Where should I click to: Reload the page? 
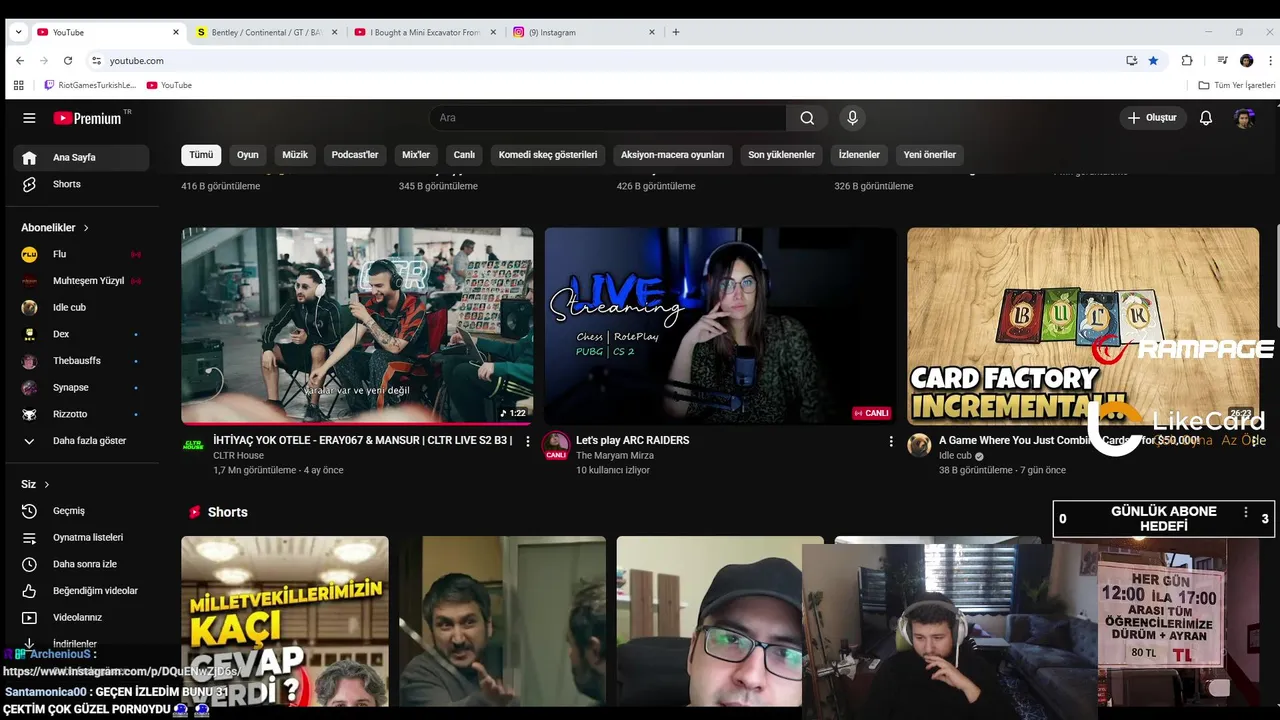coord(68,60)
